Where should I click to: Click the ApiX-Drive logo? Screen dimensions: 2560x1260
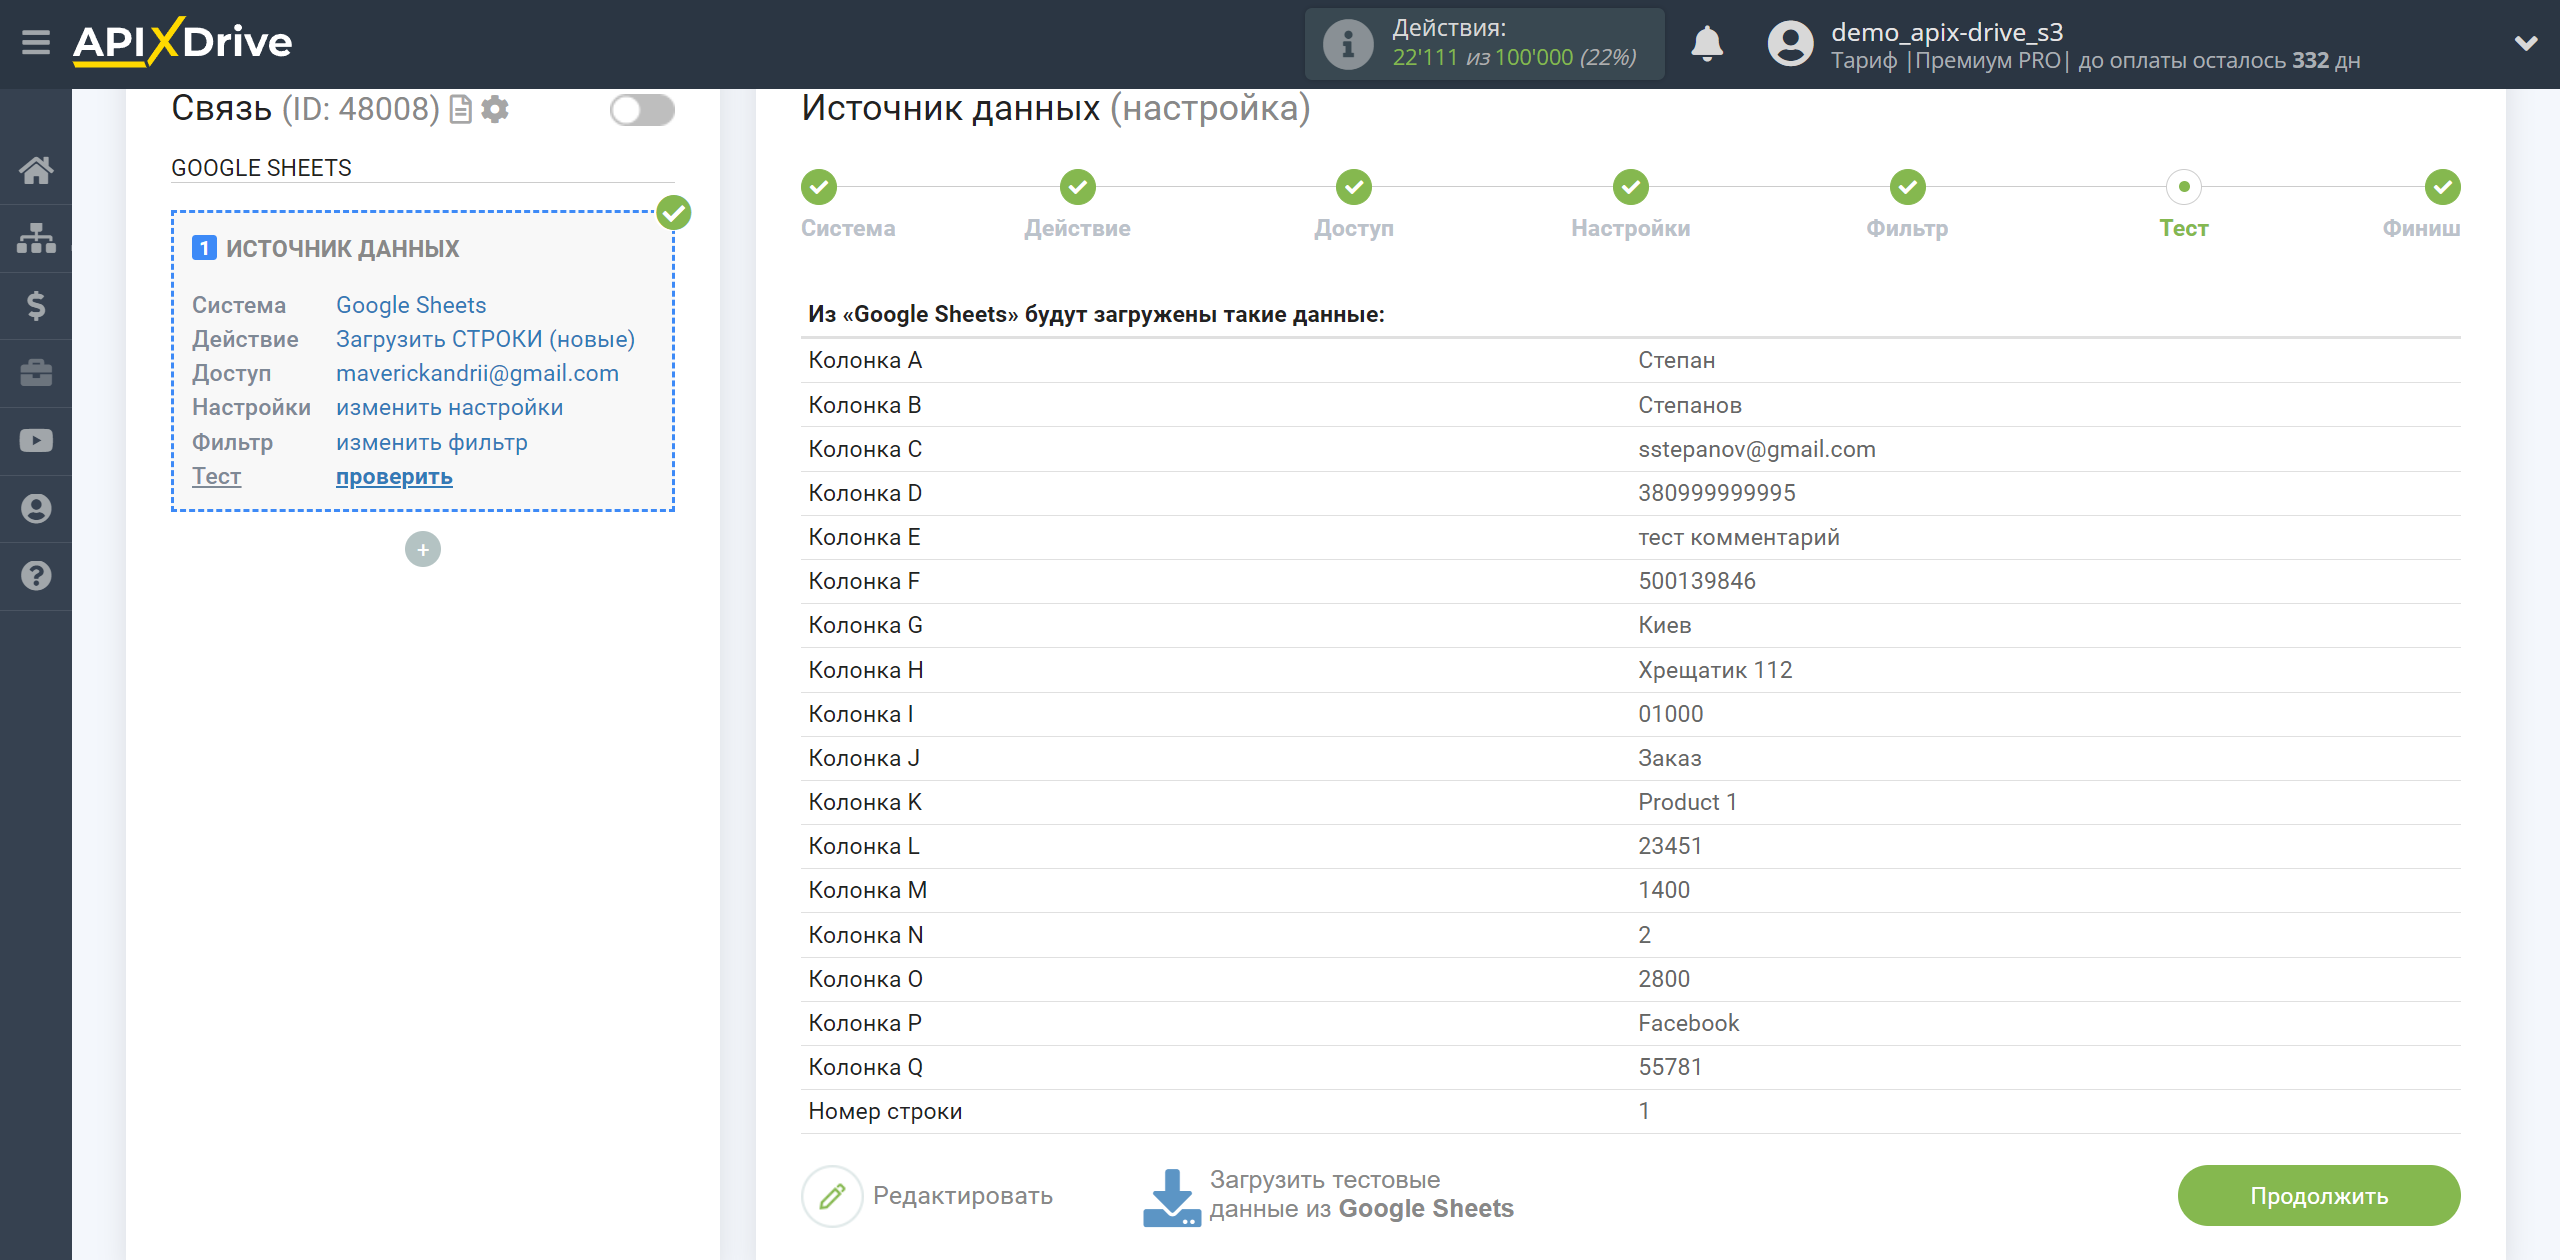pyautogui.click(x=182, y=42)
